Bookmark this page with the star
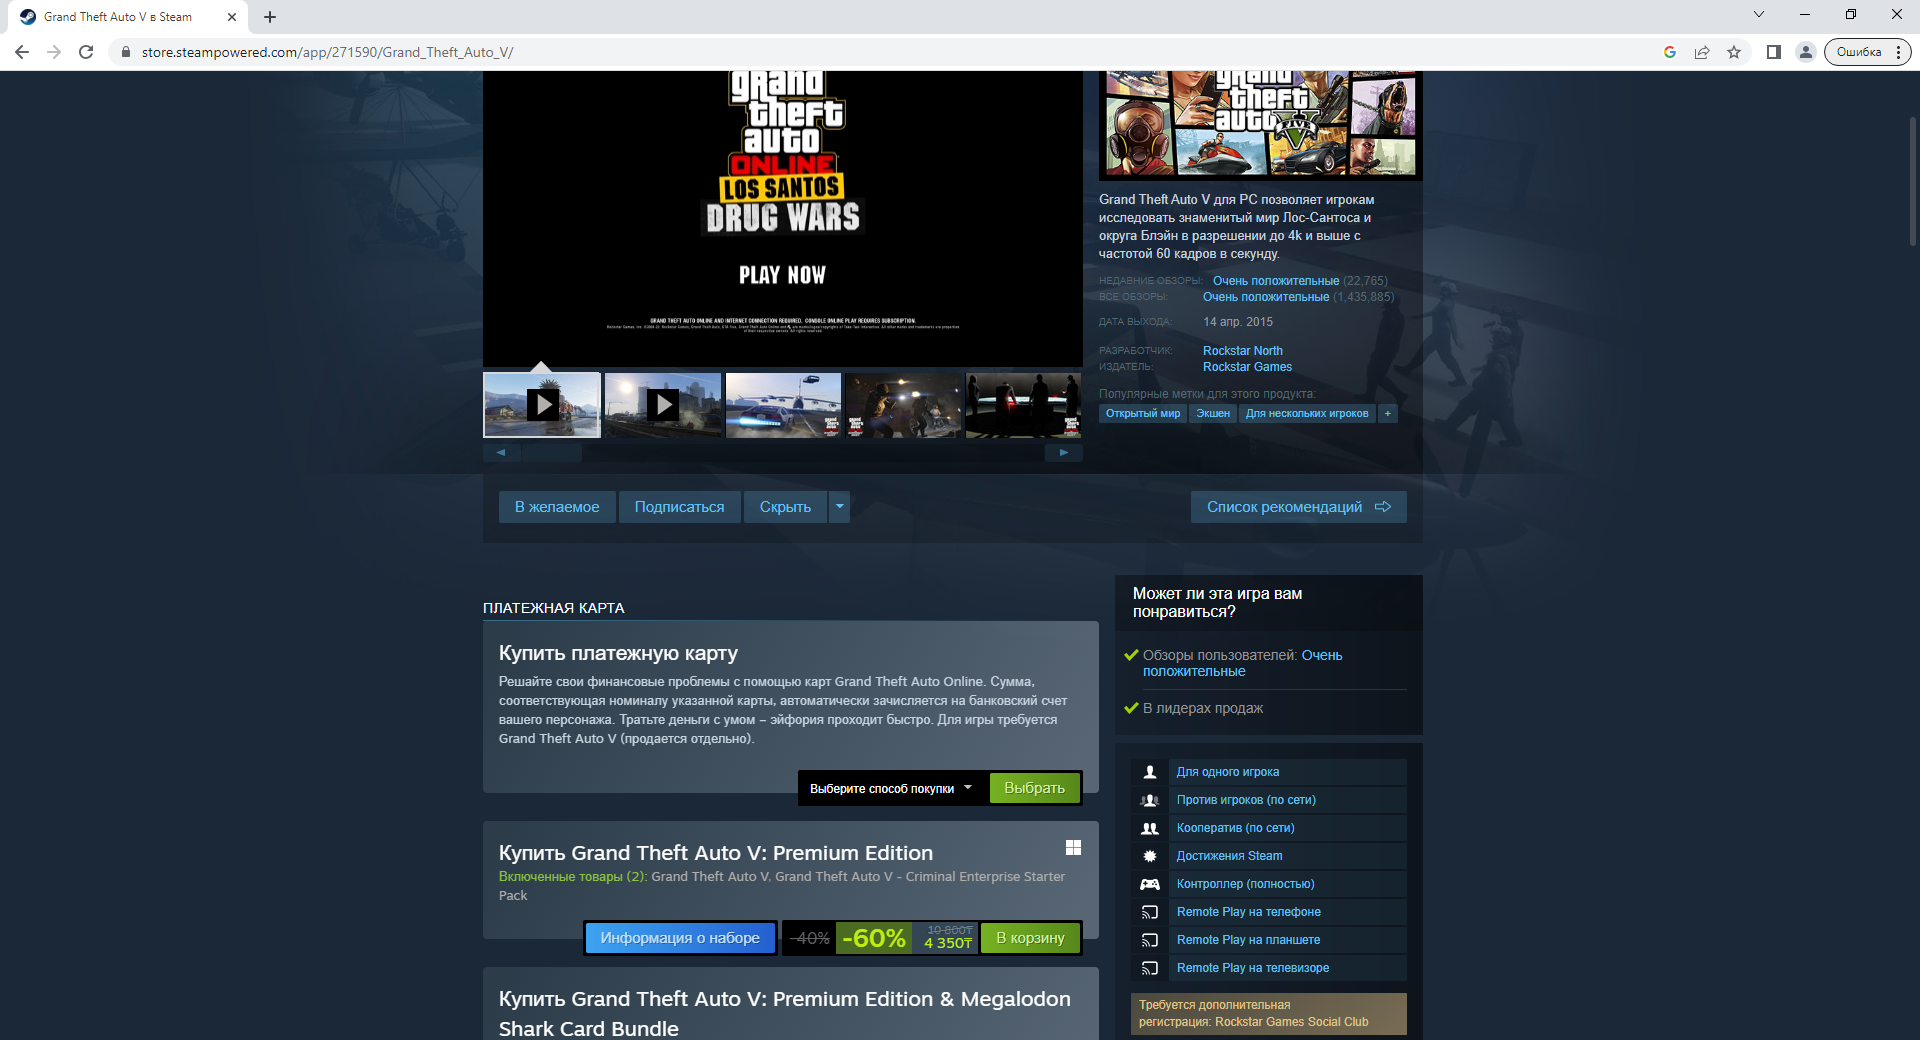This screenshot has width=1920, height=1040. [1734, 52]
